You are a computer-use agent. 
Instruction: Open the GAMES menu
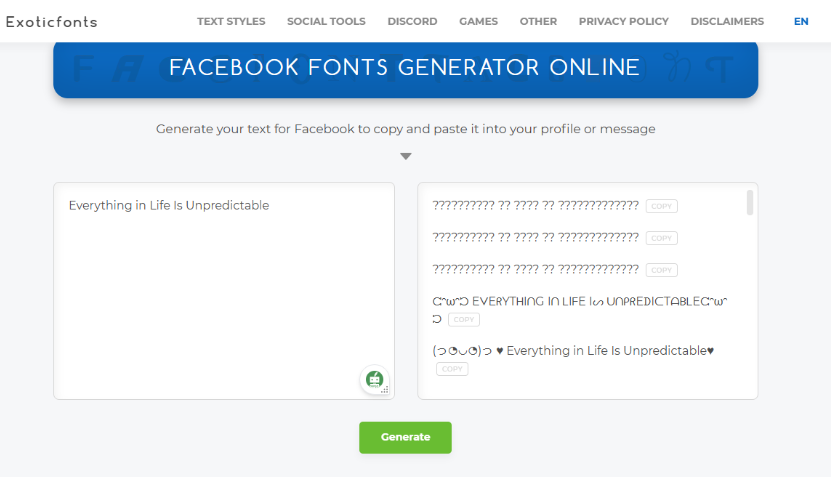coord(478,22)
